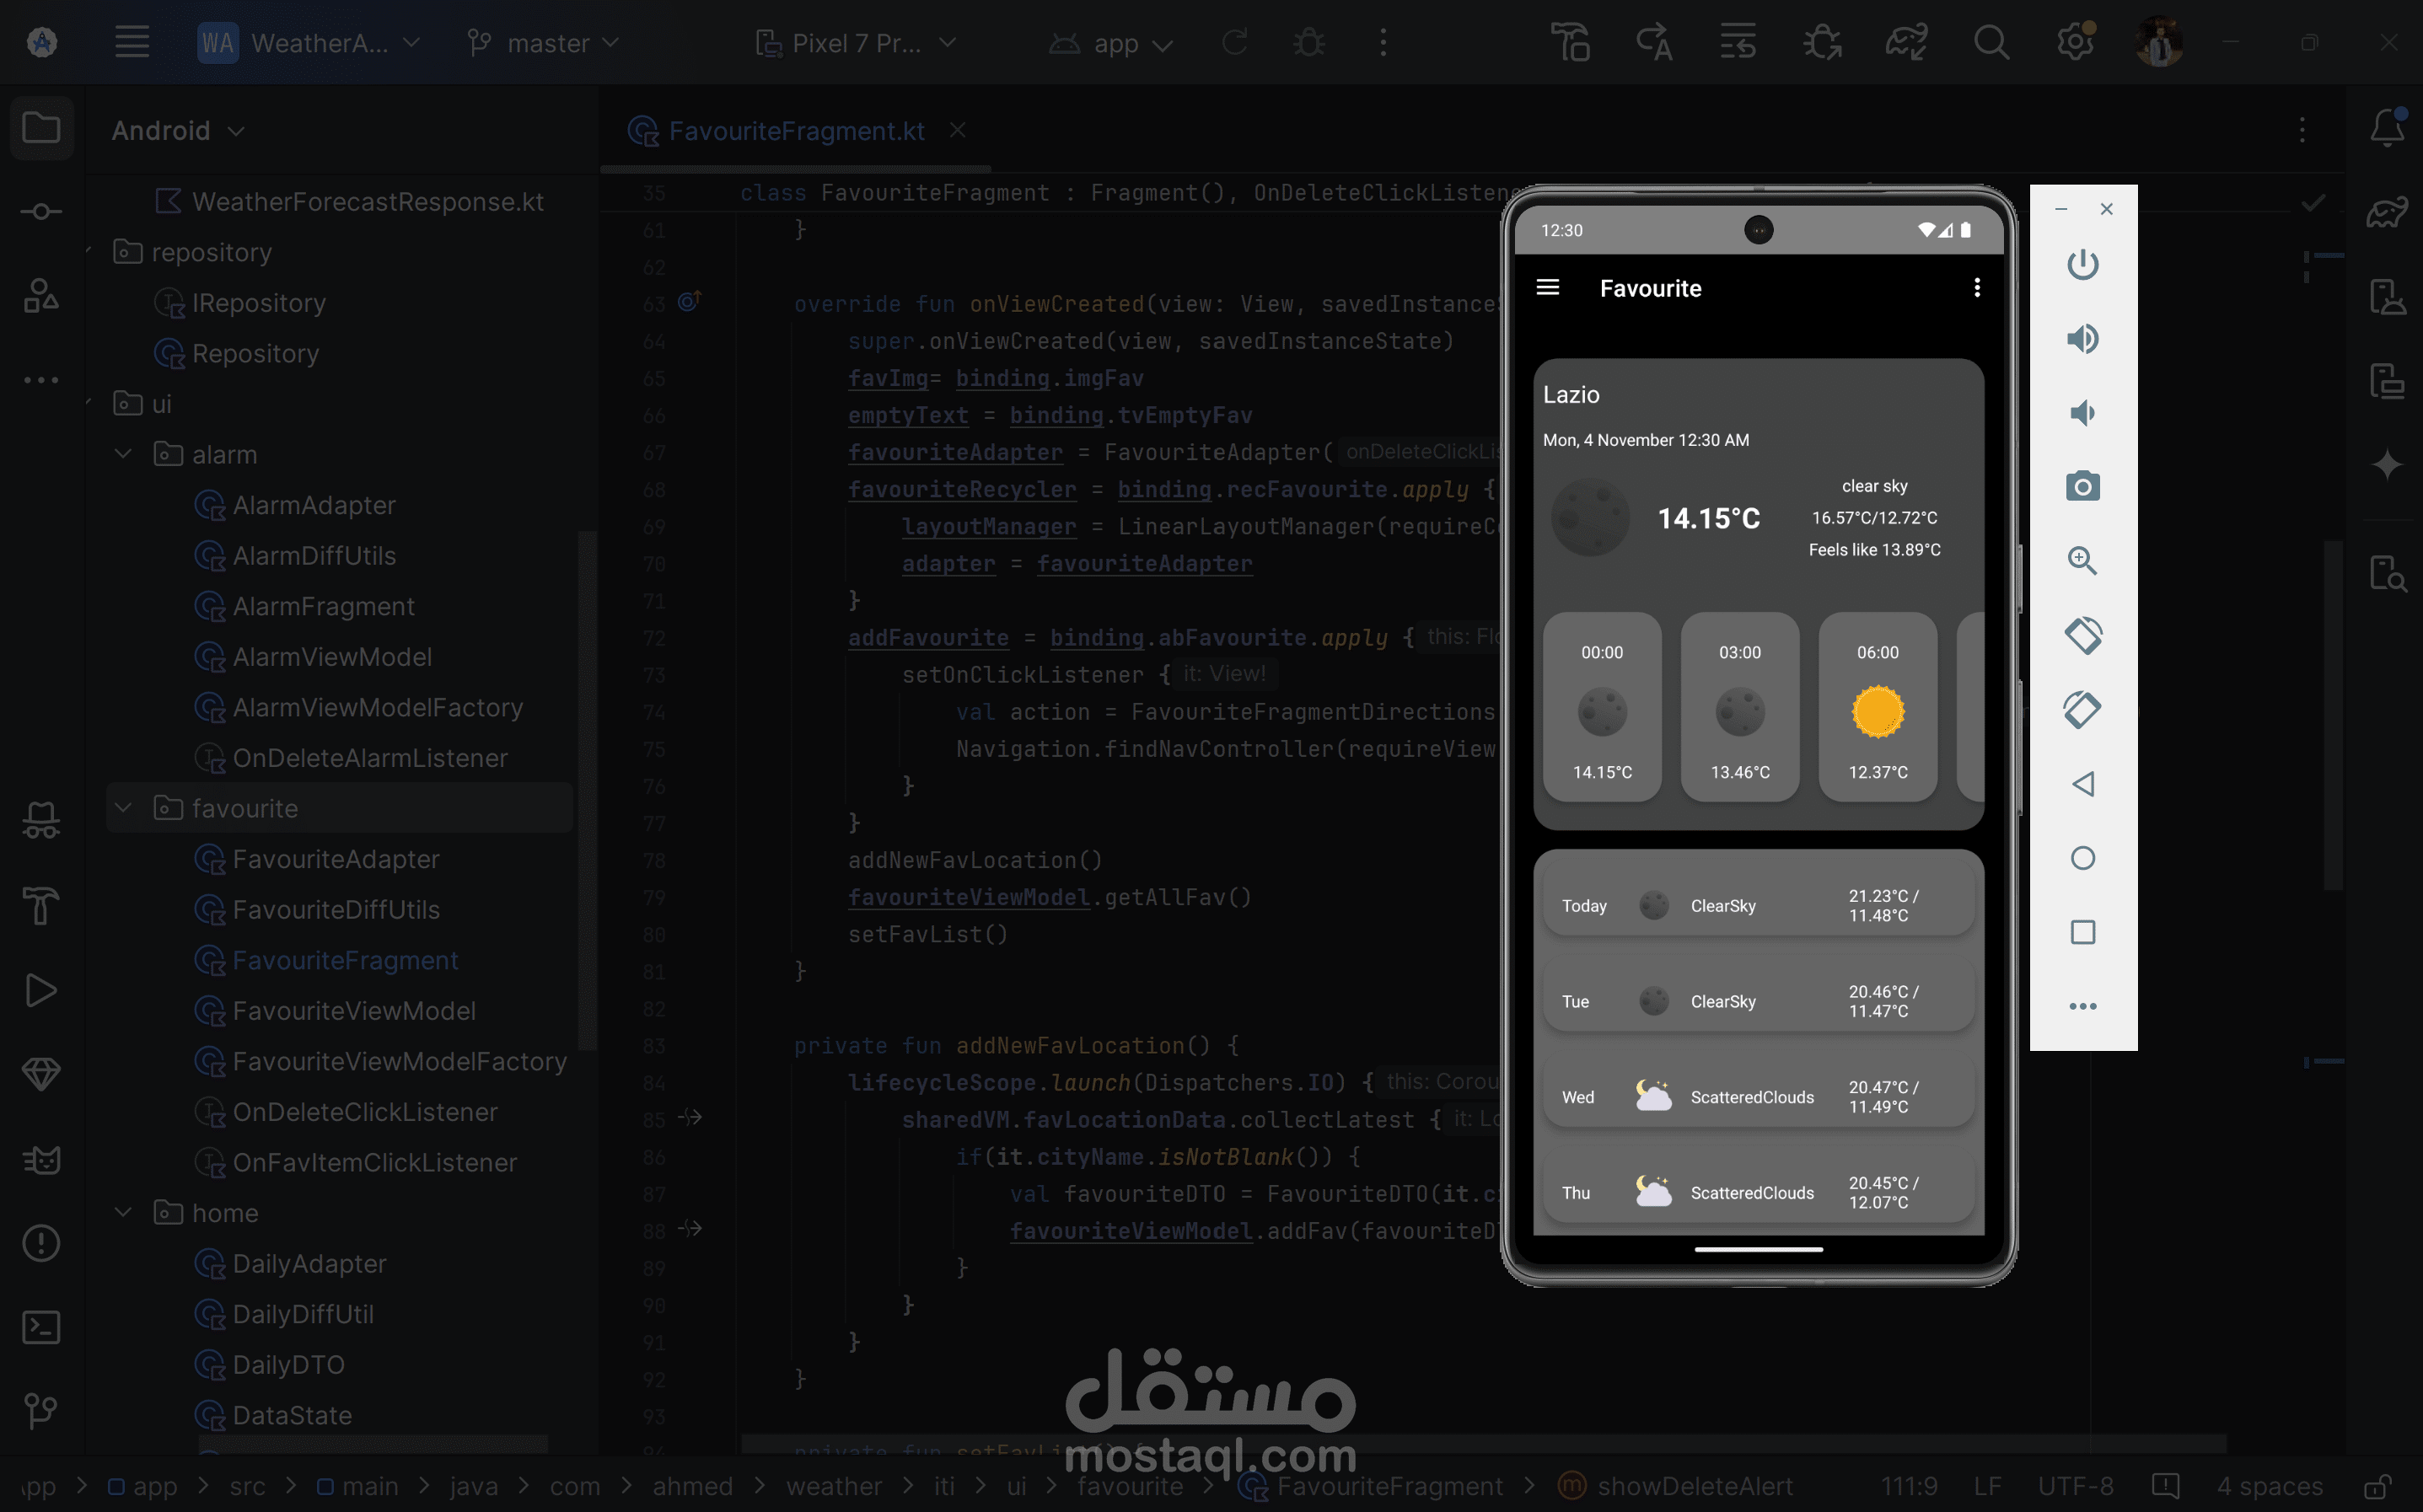This screenshot has width=2423, height=1512.
Task: Toggle the Project tool window folder icon
Action: tap(41, 129)
